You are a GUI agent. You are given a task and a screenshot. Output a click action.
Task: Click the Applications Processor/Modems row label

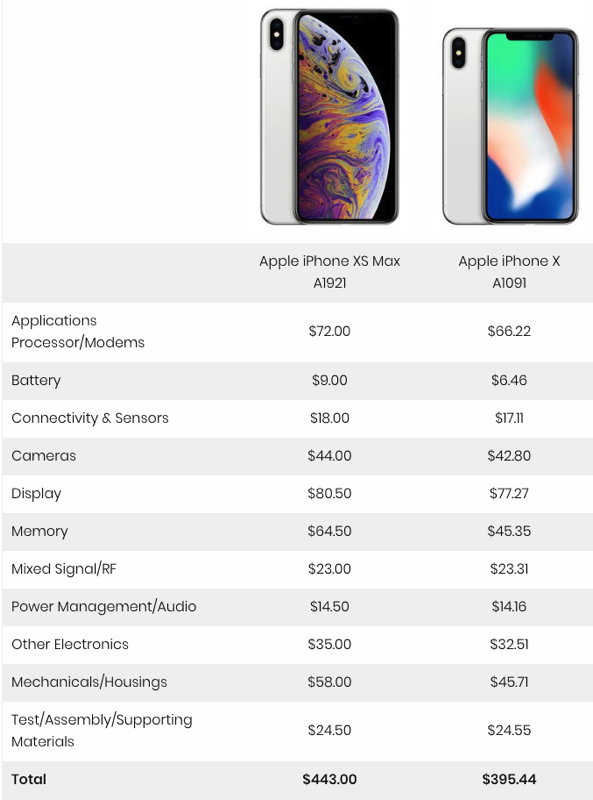[78, 332]
